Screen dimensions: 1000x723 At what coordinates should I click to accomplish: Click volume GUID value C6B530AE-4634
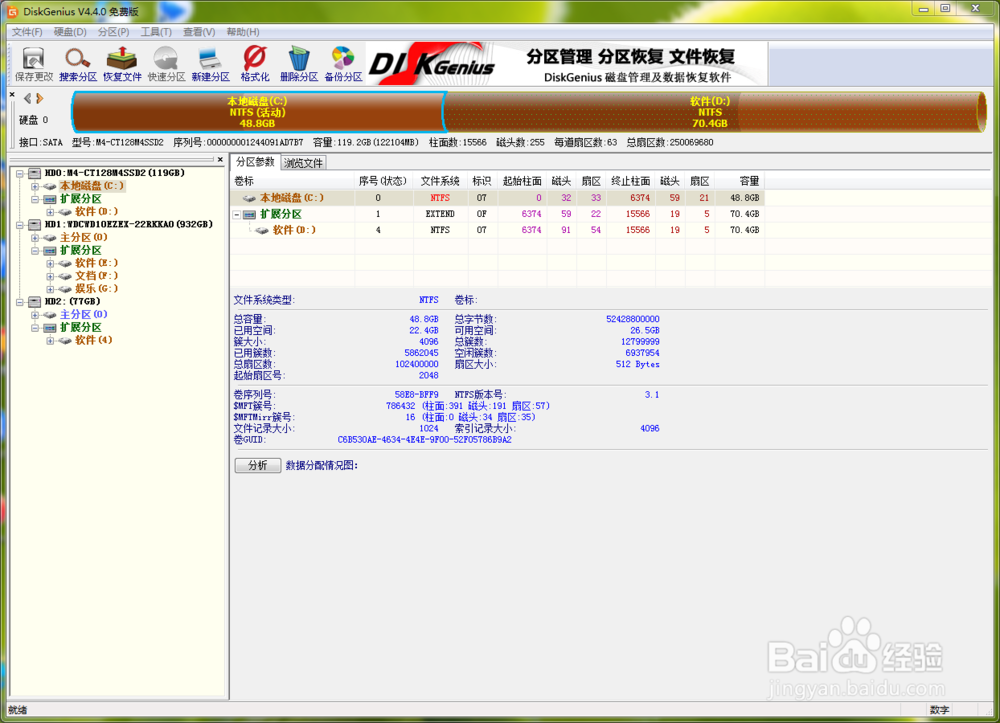[x=424, y=440]
